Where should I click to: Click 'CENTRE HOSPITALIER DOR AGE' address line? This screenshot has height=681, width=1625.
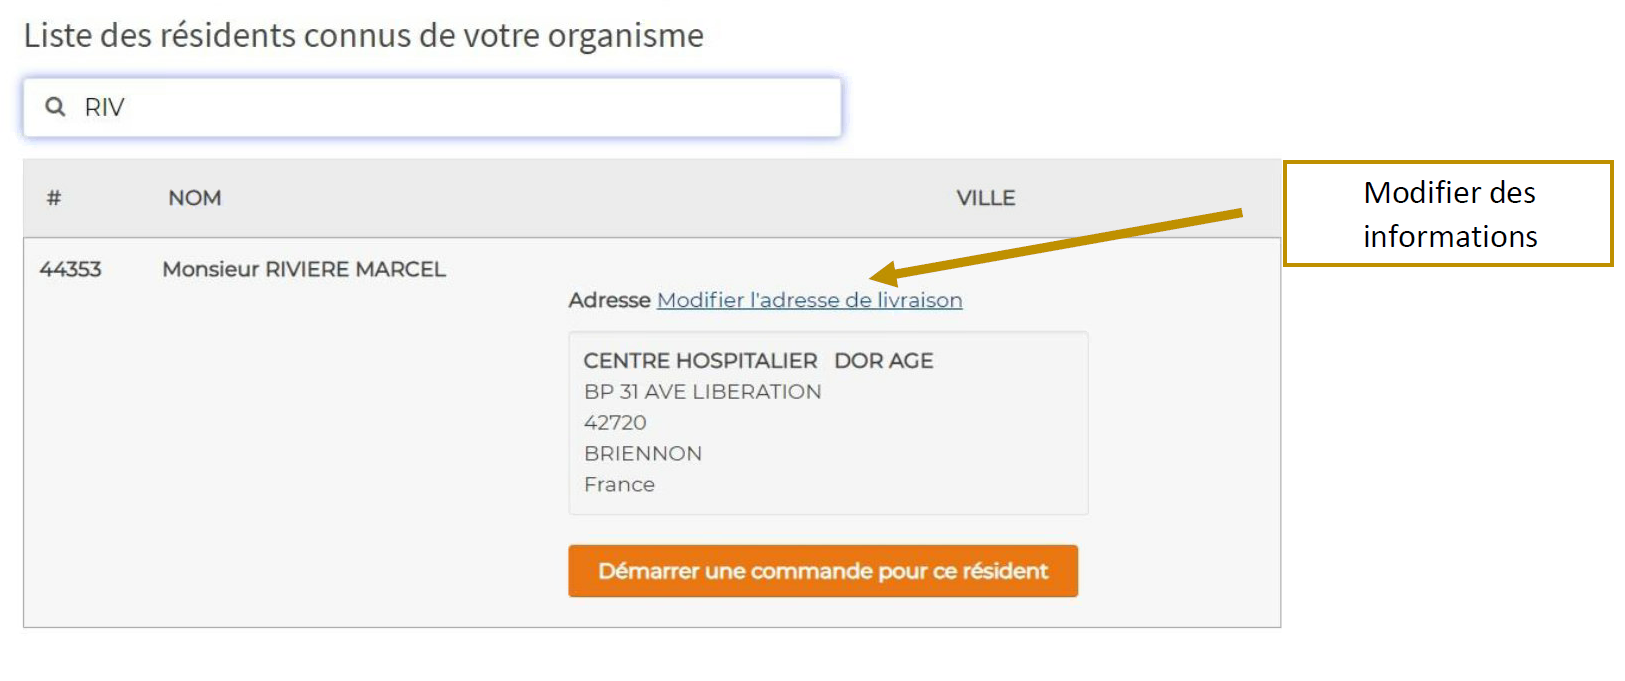pos(758,361)
